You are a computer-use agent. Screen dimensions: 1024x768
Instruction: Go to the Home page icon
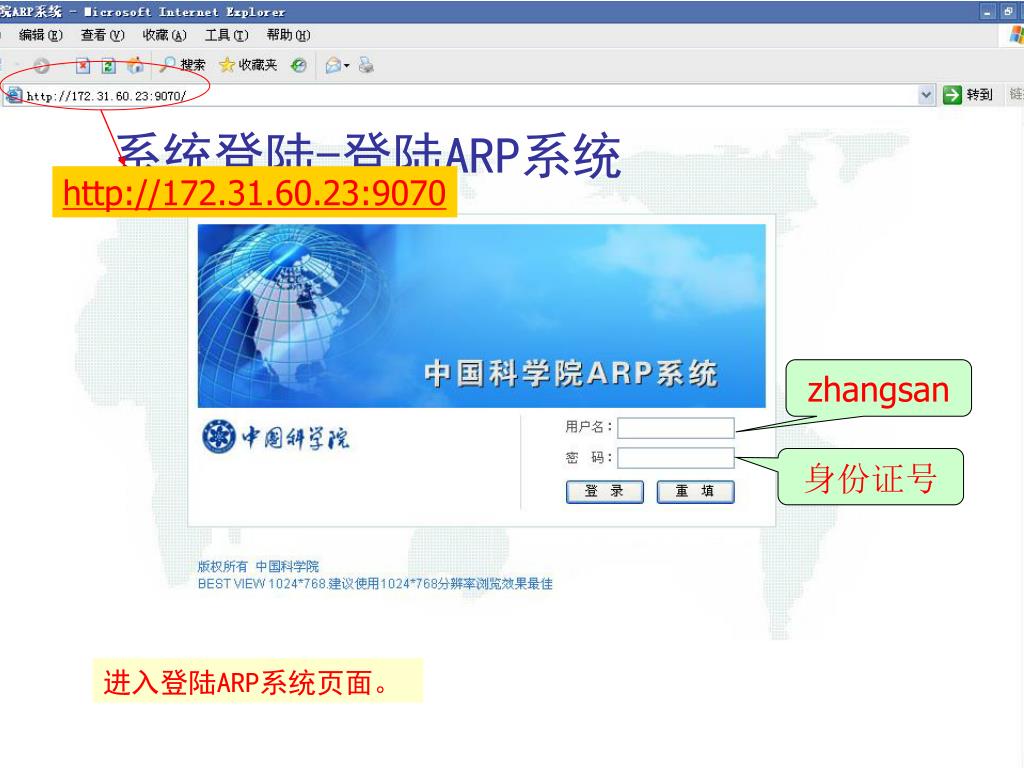click(135, 65)
